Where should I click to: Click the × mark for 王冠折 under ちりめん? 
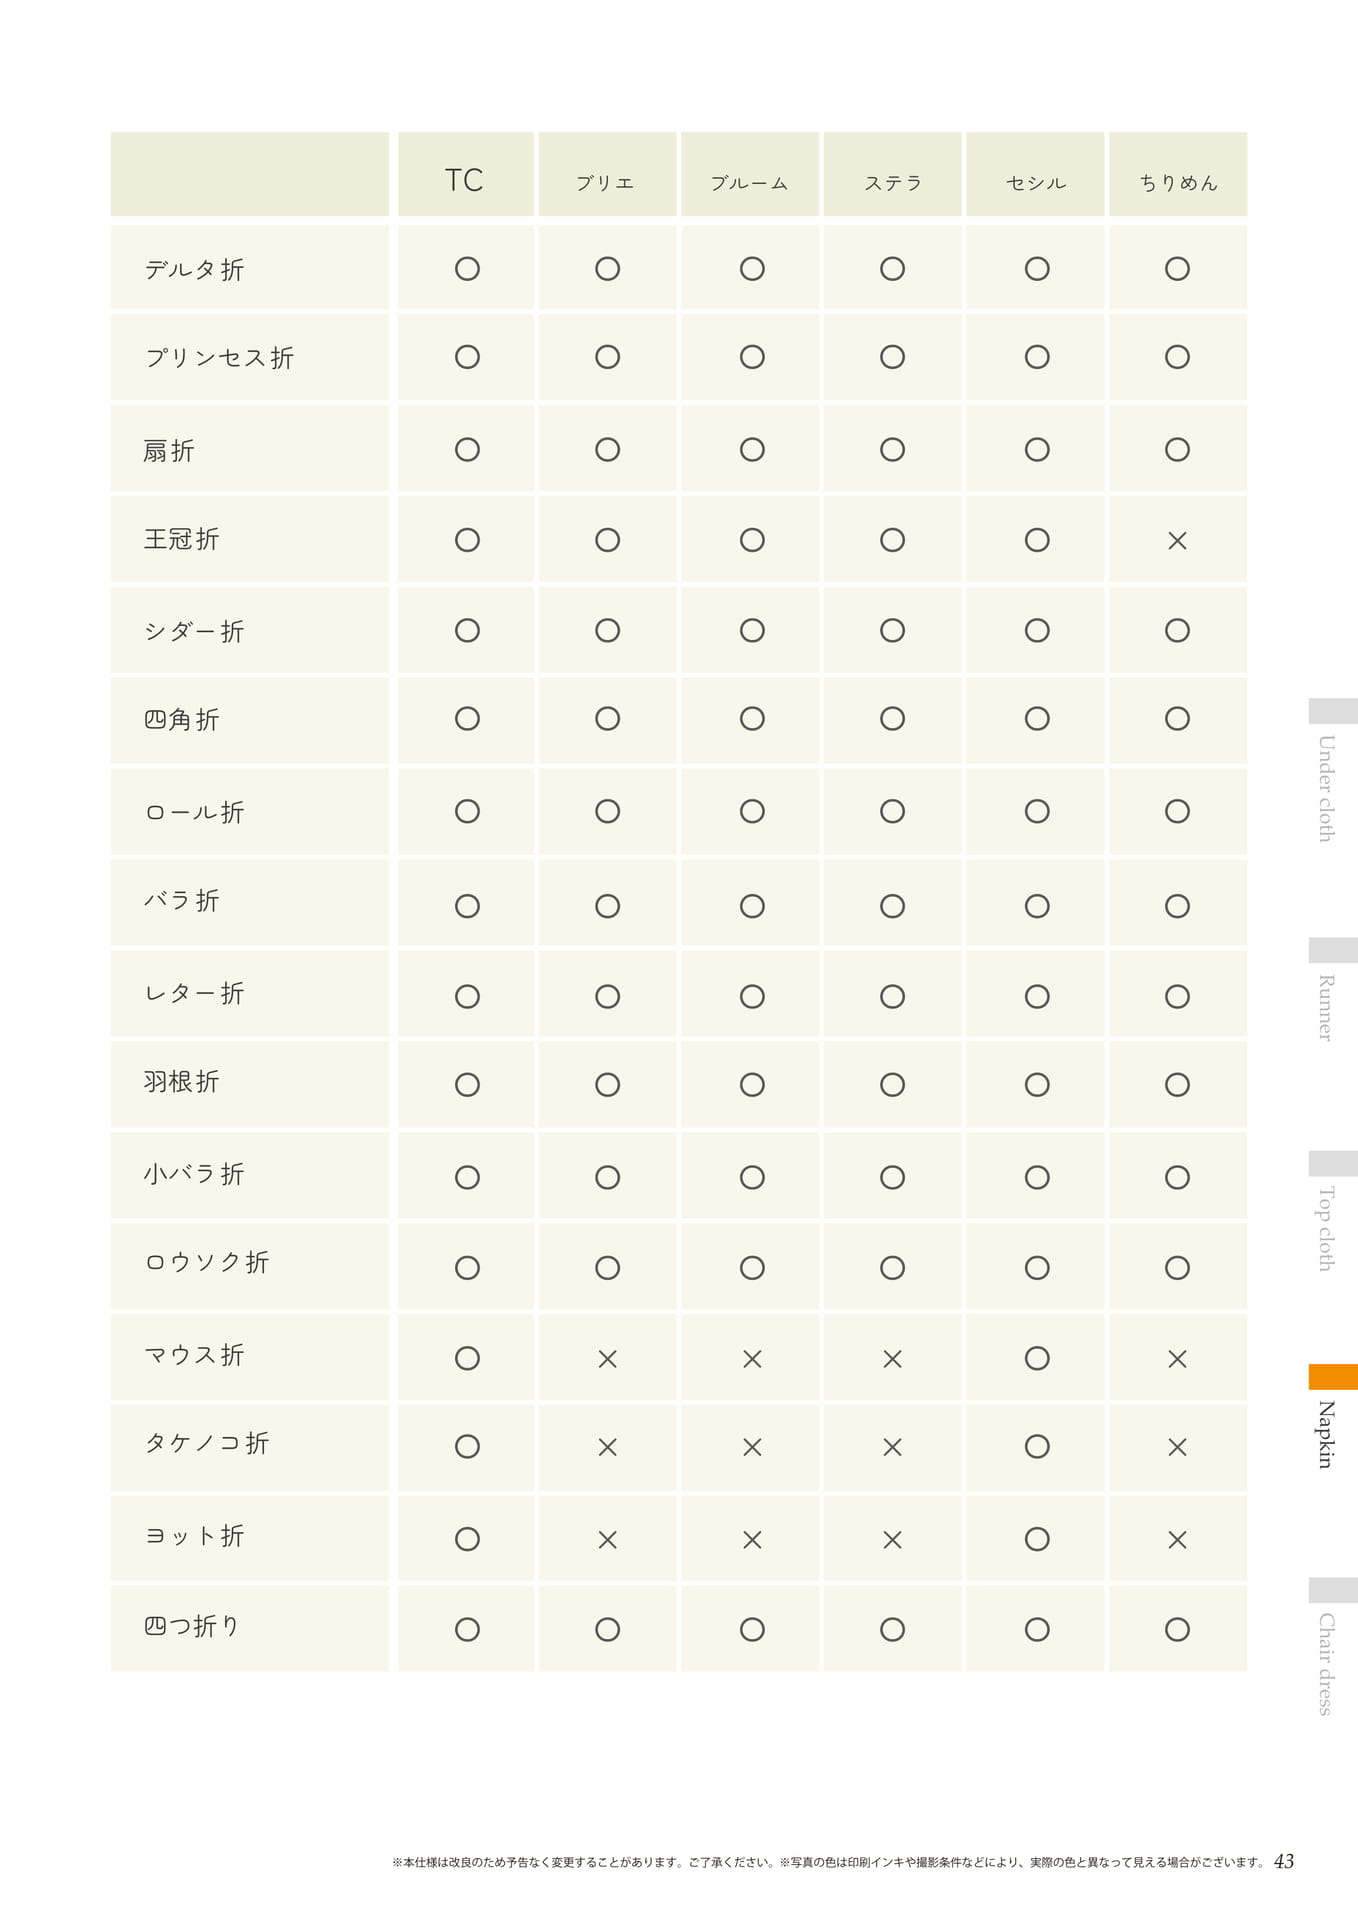pyautogui.click(x=1177, y=541)
